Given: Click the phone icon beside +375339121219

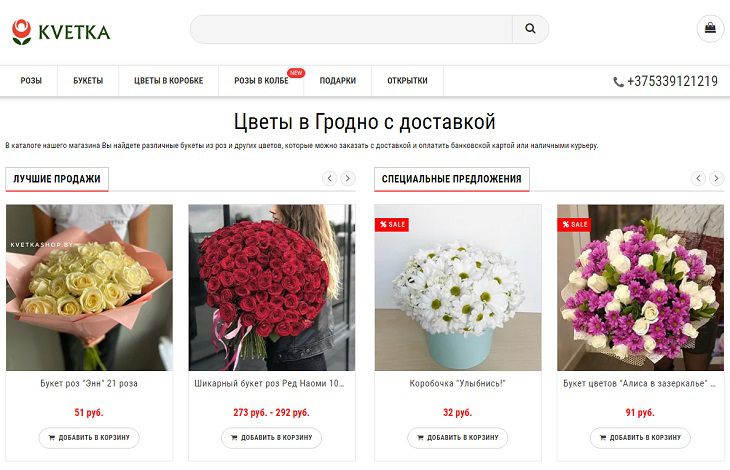Looking at the screenshot, I should [x=618, y=82].
